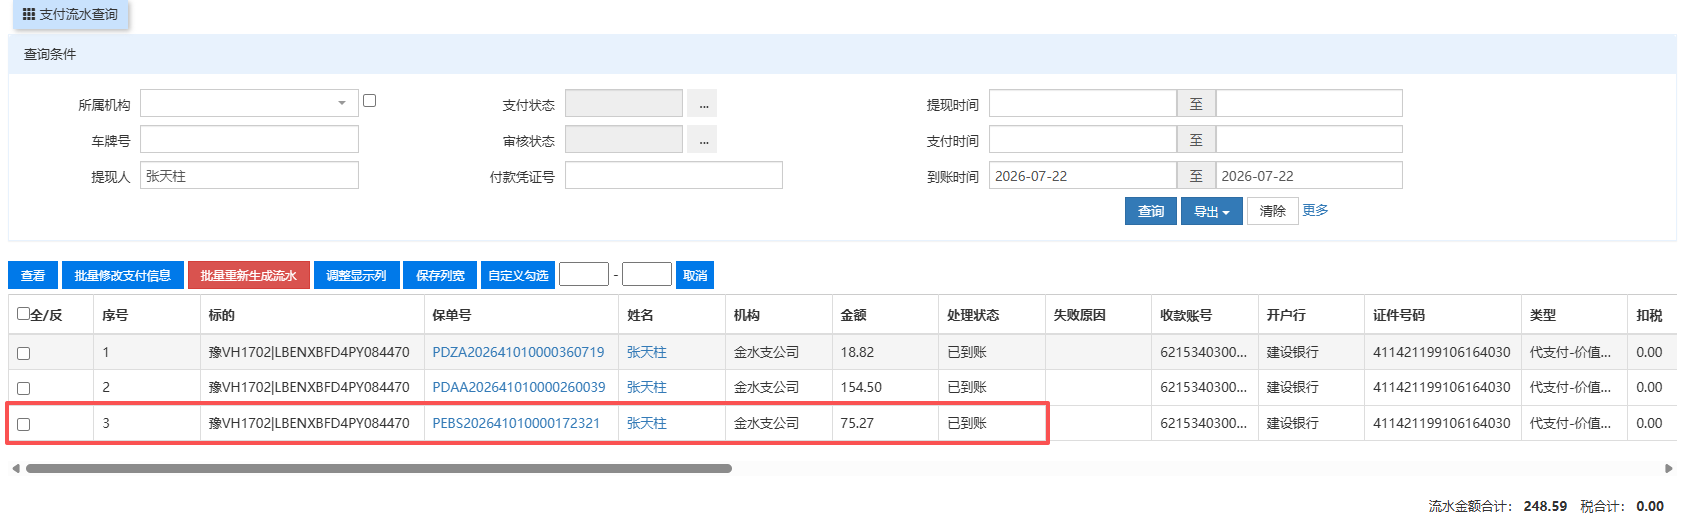Switch to the 支付流水查询 tab
This screenshot has height=513, width=1692.
click(70, 14)
